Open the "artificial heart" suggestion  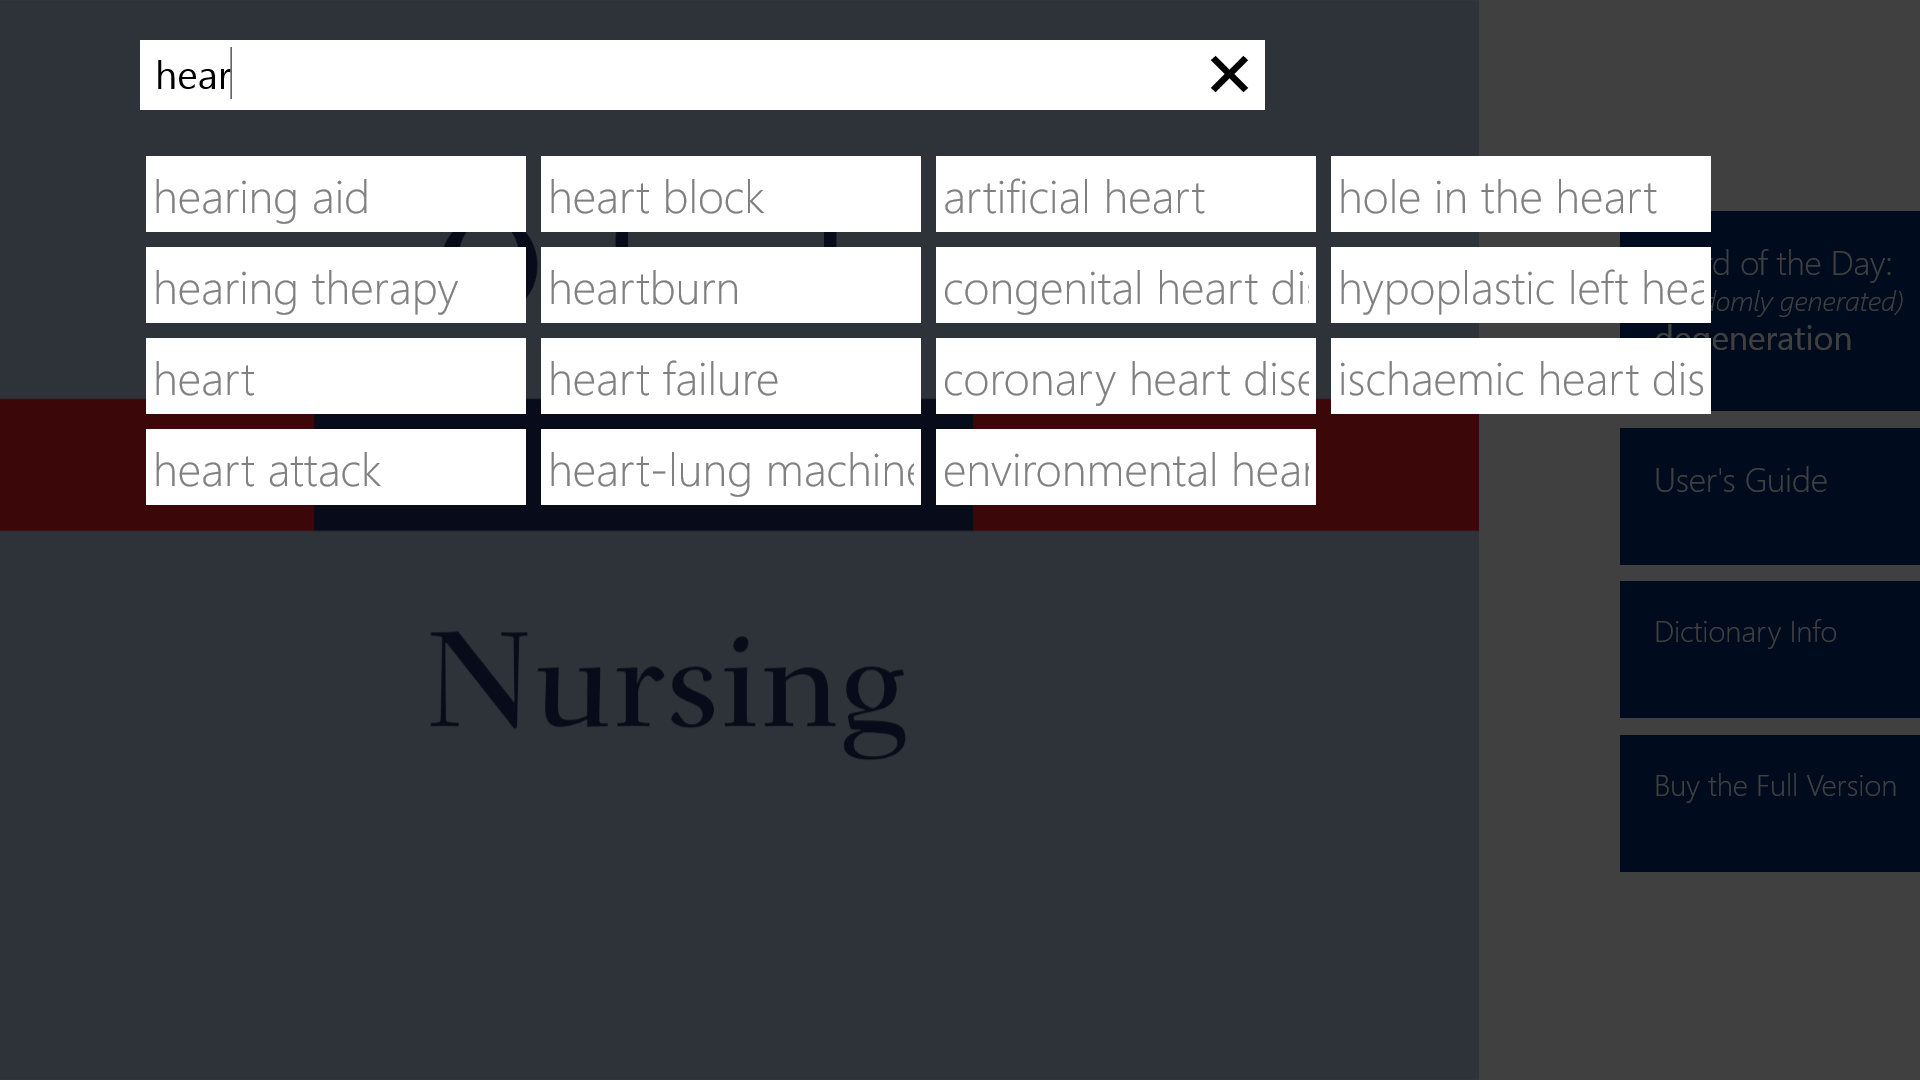[1125, 194]
